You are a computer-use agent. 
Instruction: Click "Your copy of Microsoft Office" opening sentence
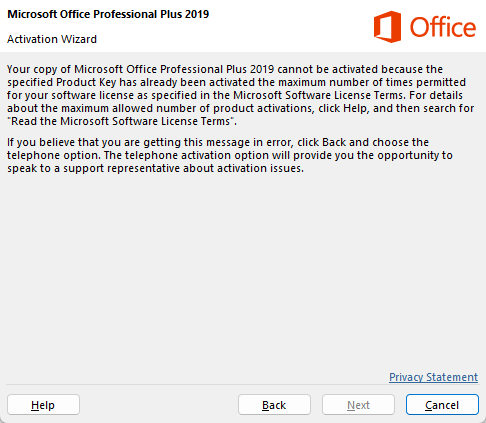click(x=82, y=69)
